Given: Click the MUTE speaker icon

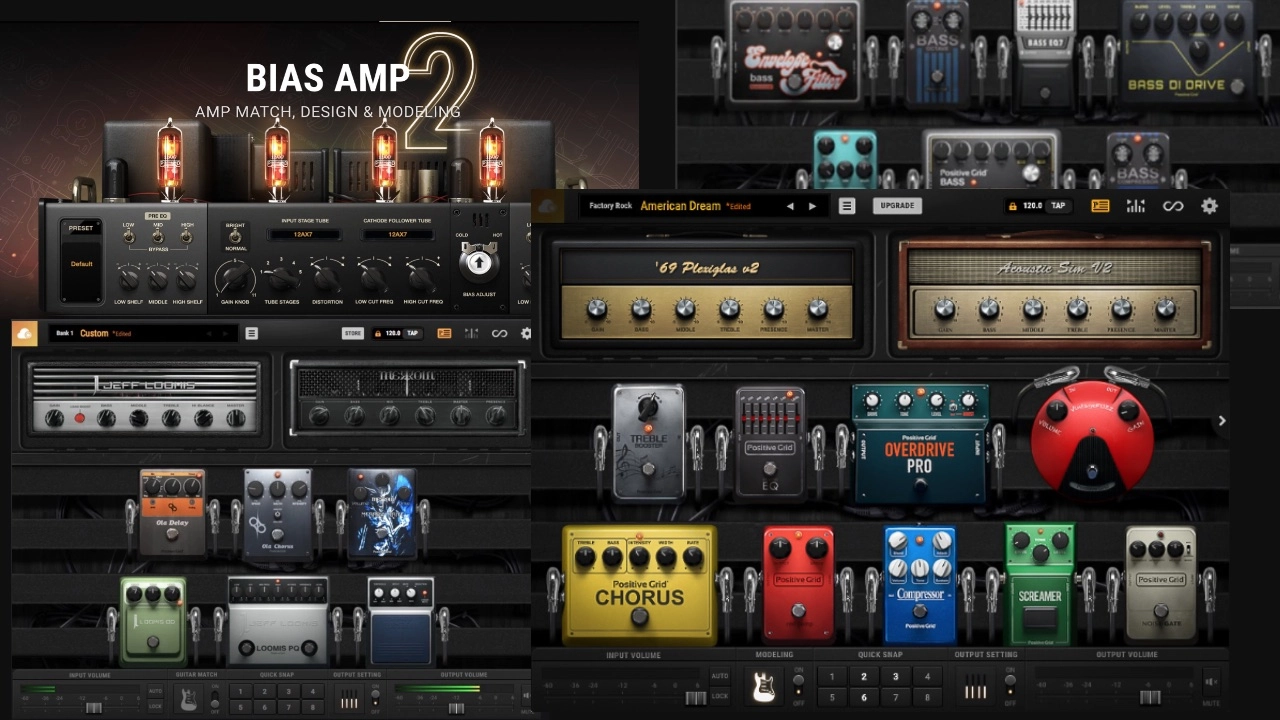Looking at the screenshot, I should coord(1211,682).
